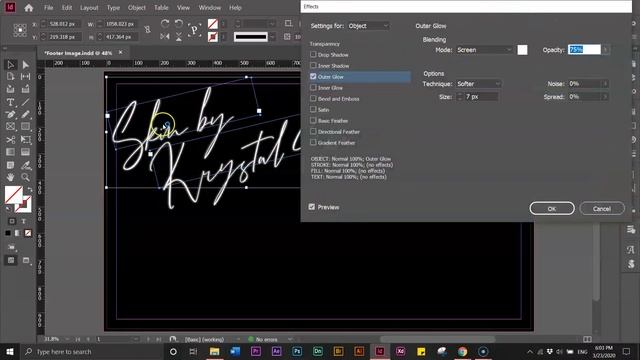Viewport: 640px width, 360px height.
Task: Enable the Satin checkbox
Action: click(x=313, y=109)
